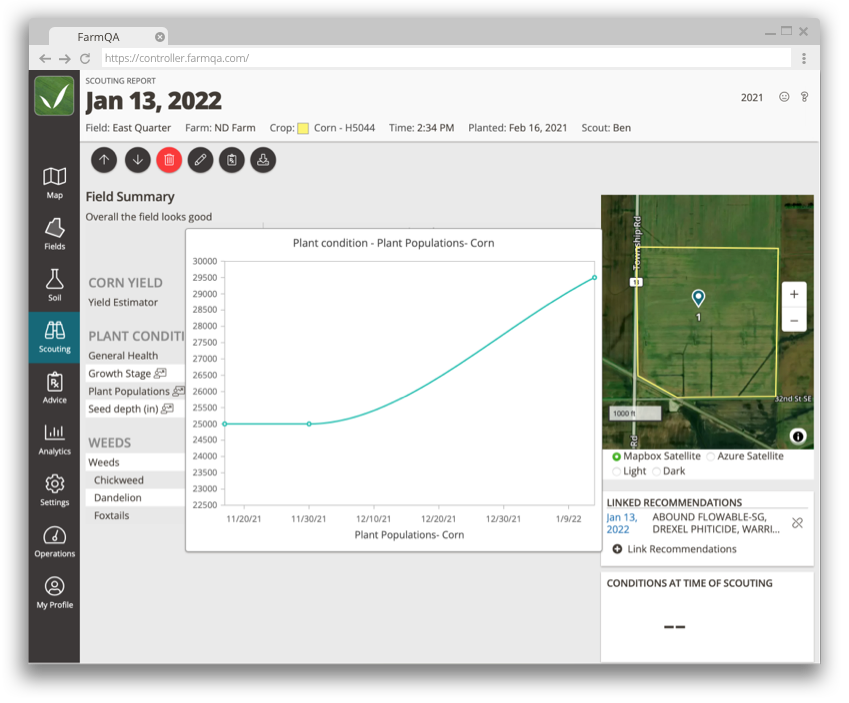The image size is (849, 703).
Task: Click the East Quarter field satellite map
Action: (x=707, y=322)
